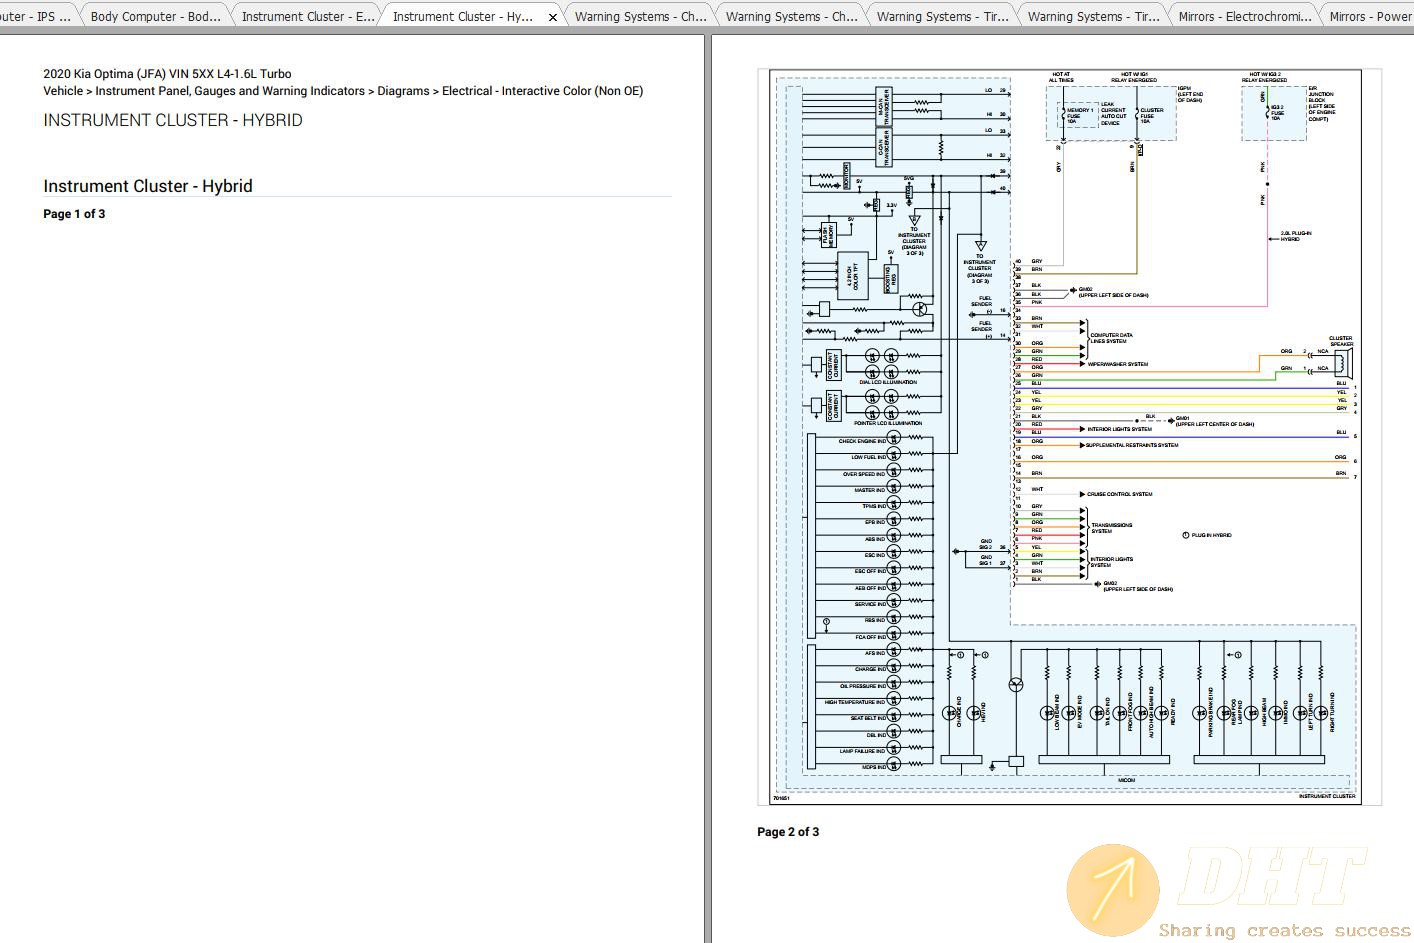This screenshot has width=1414, height=943.
Task: Click the SEAT BELT IND label in diagram
Action: coord(867,718)
